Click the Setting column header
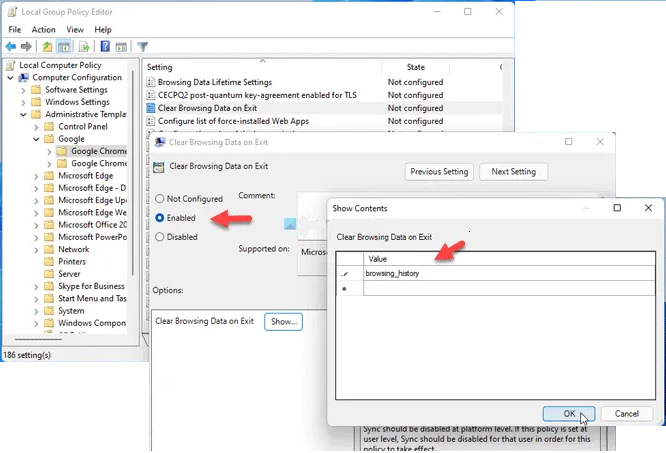The image size is (666, 453). [x=262, y=67]
